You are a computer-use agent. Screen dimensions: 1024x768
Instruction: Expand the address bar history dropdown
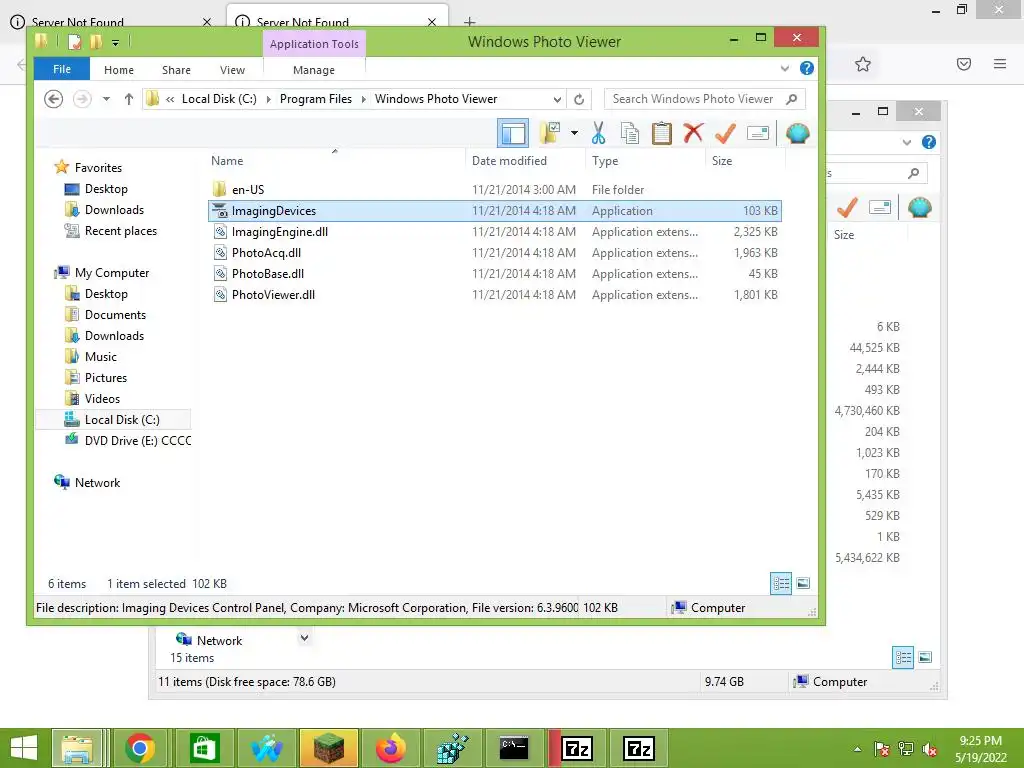click(557, 99)
